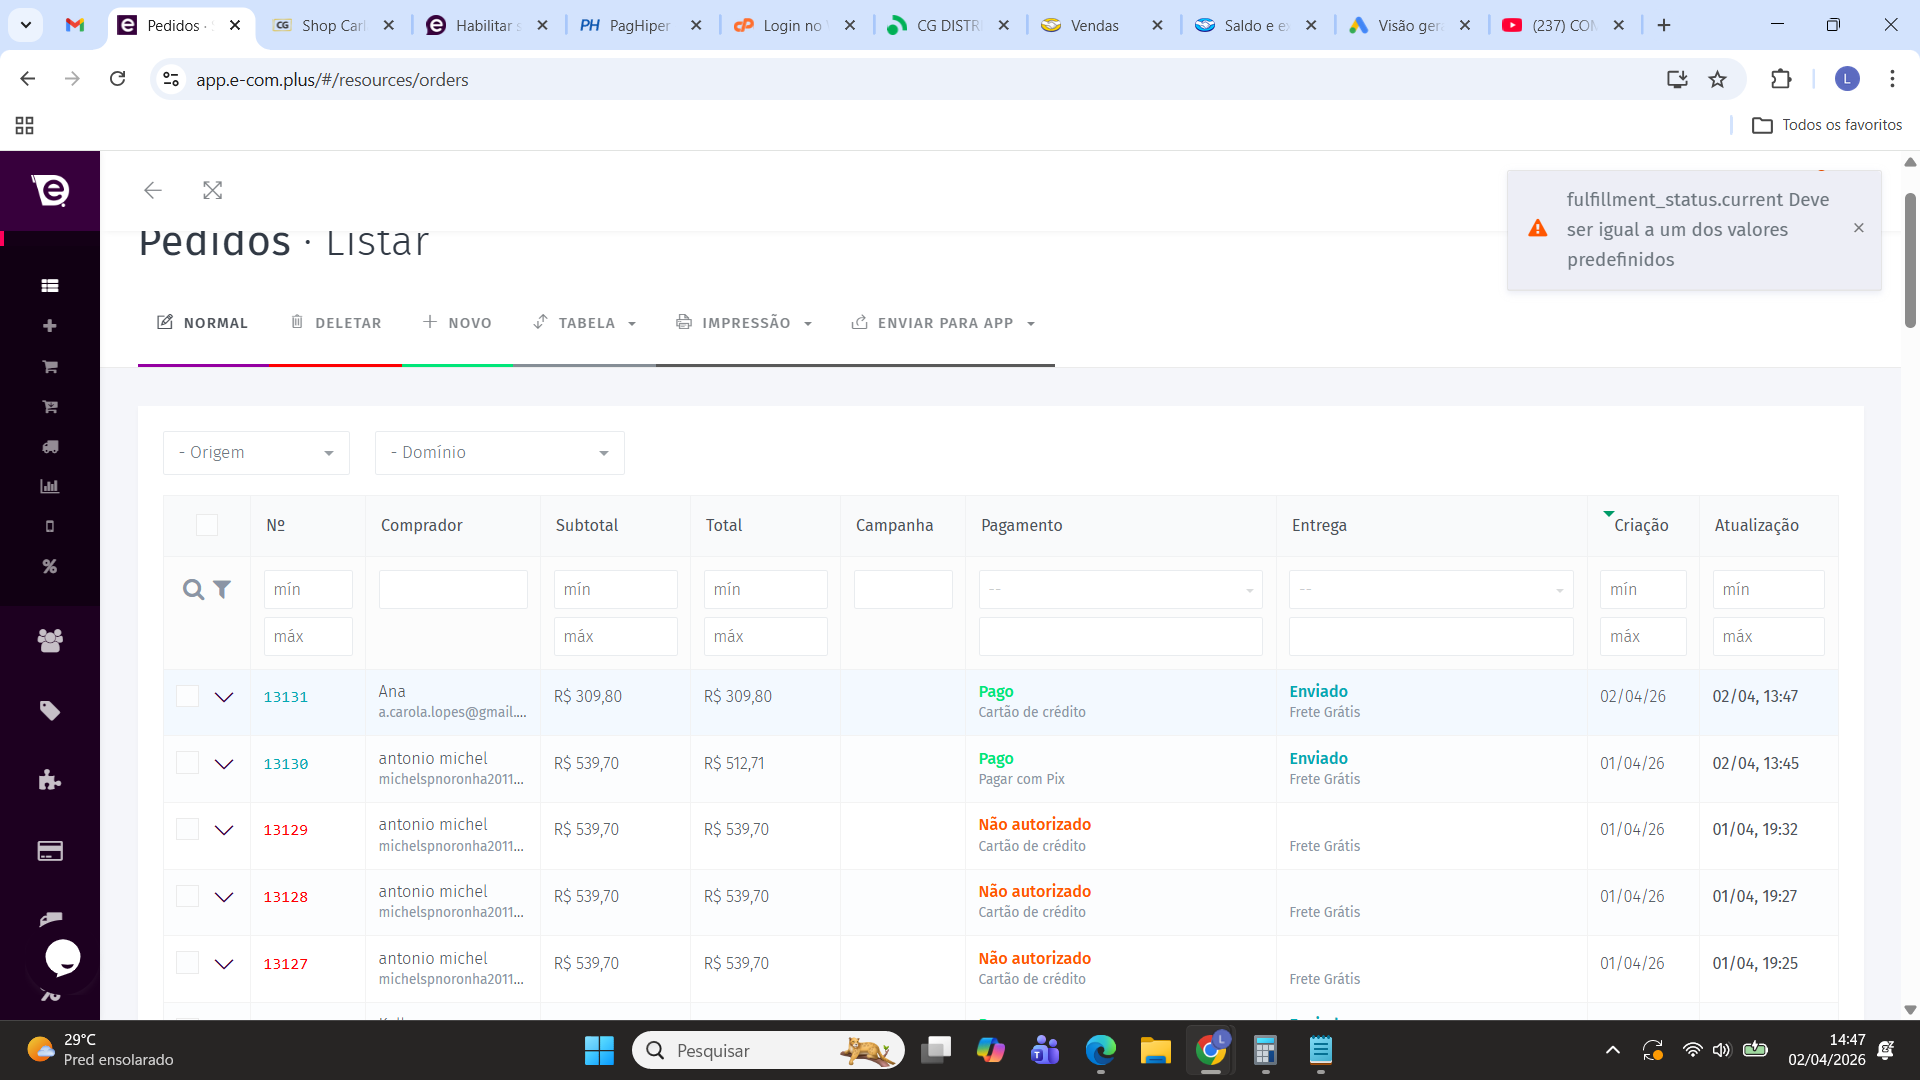The width and height of the screenshot is (1920, 1080).
Task: Click the truck shipping icon in sidebar
Action: point(50,446)
